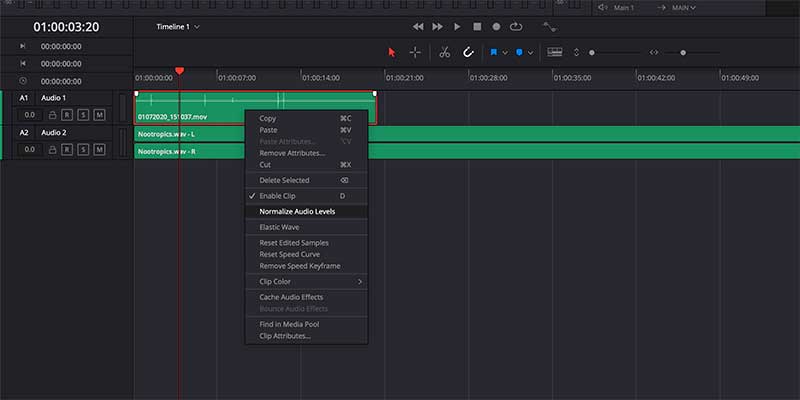Click the horizontal zoom icon
The image size is (800, 400).
click(654, 53)
